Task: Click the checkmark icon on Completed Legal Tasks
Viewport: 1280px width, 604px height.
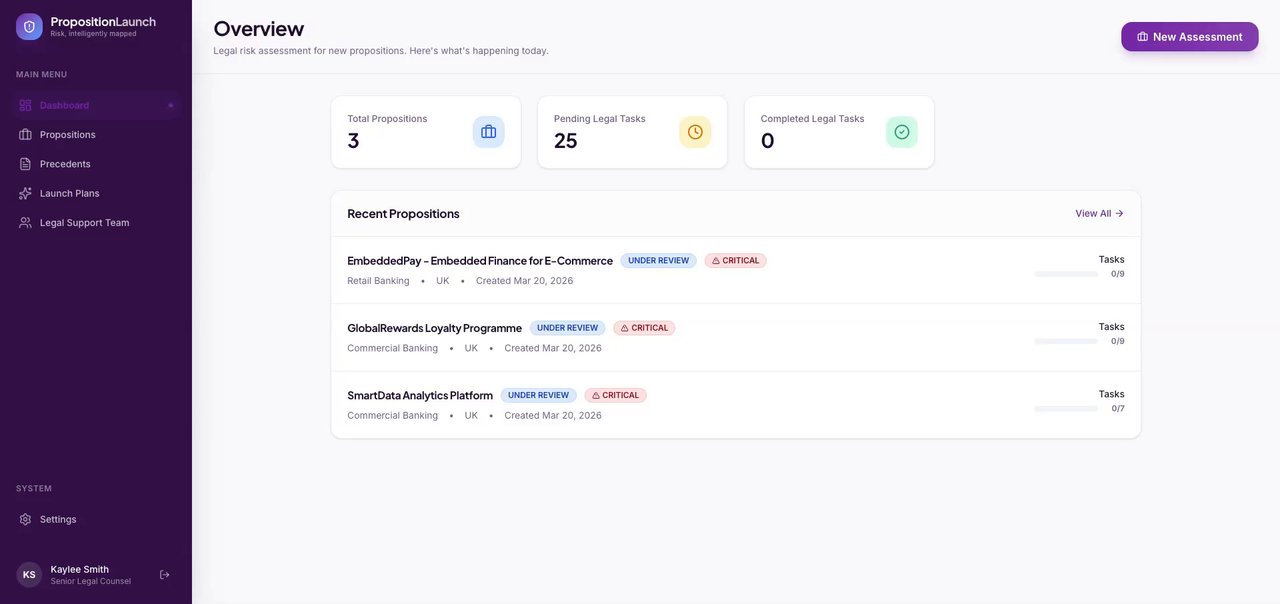Action: pos(902,132)
